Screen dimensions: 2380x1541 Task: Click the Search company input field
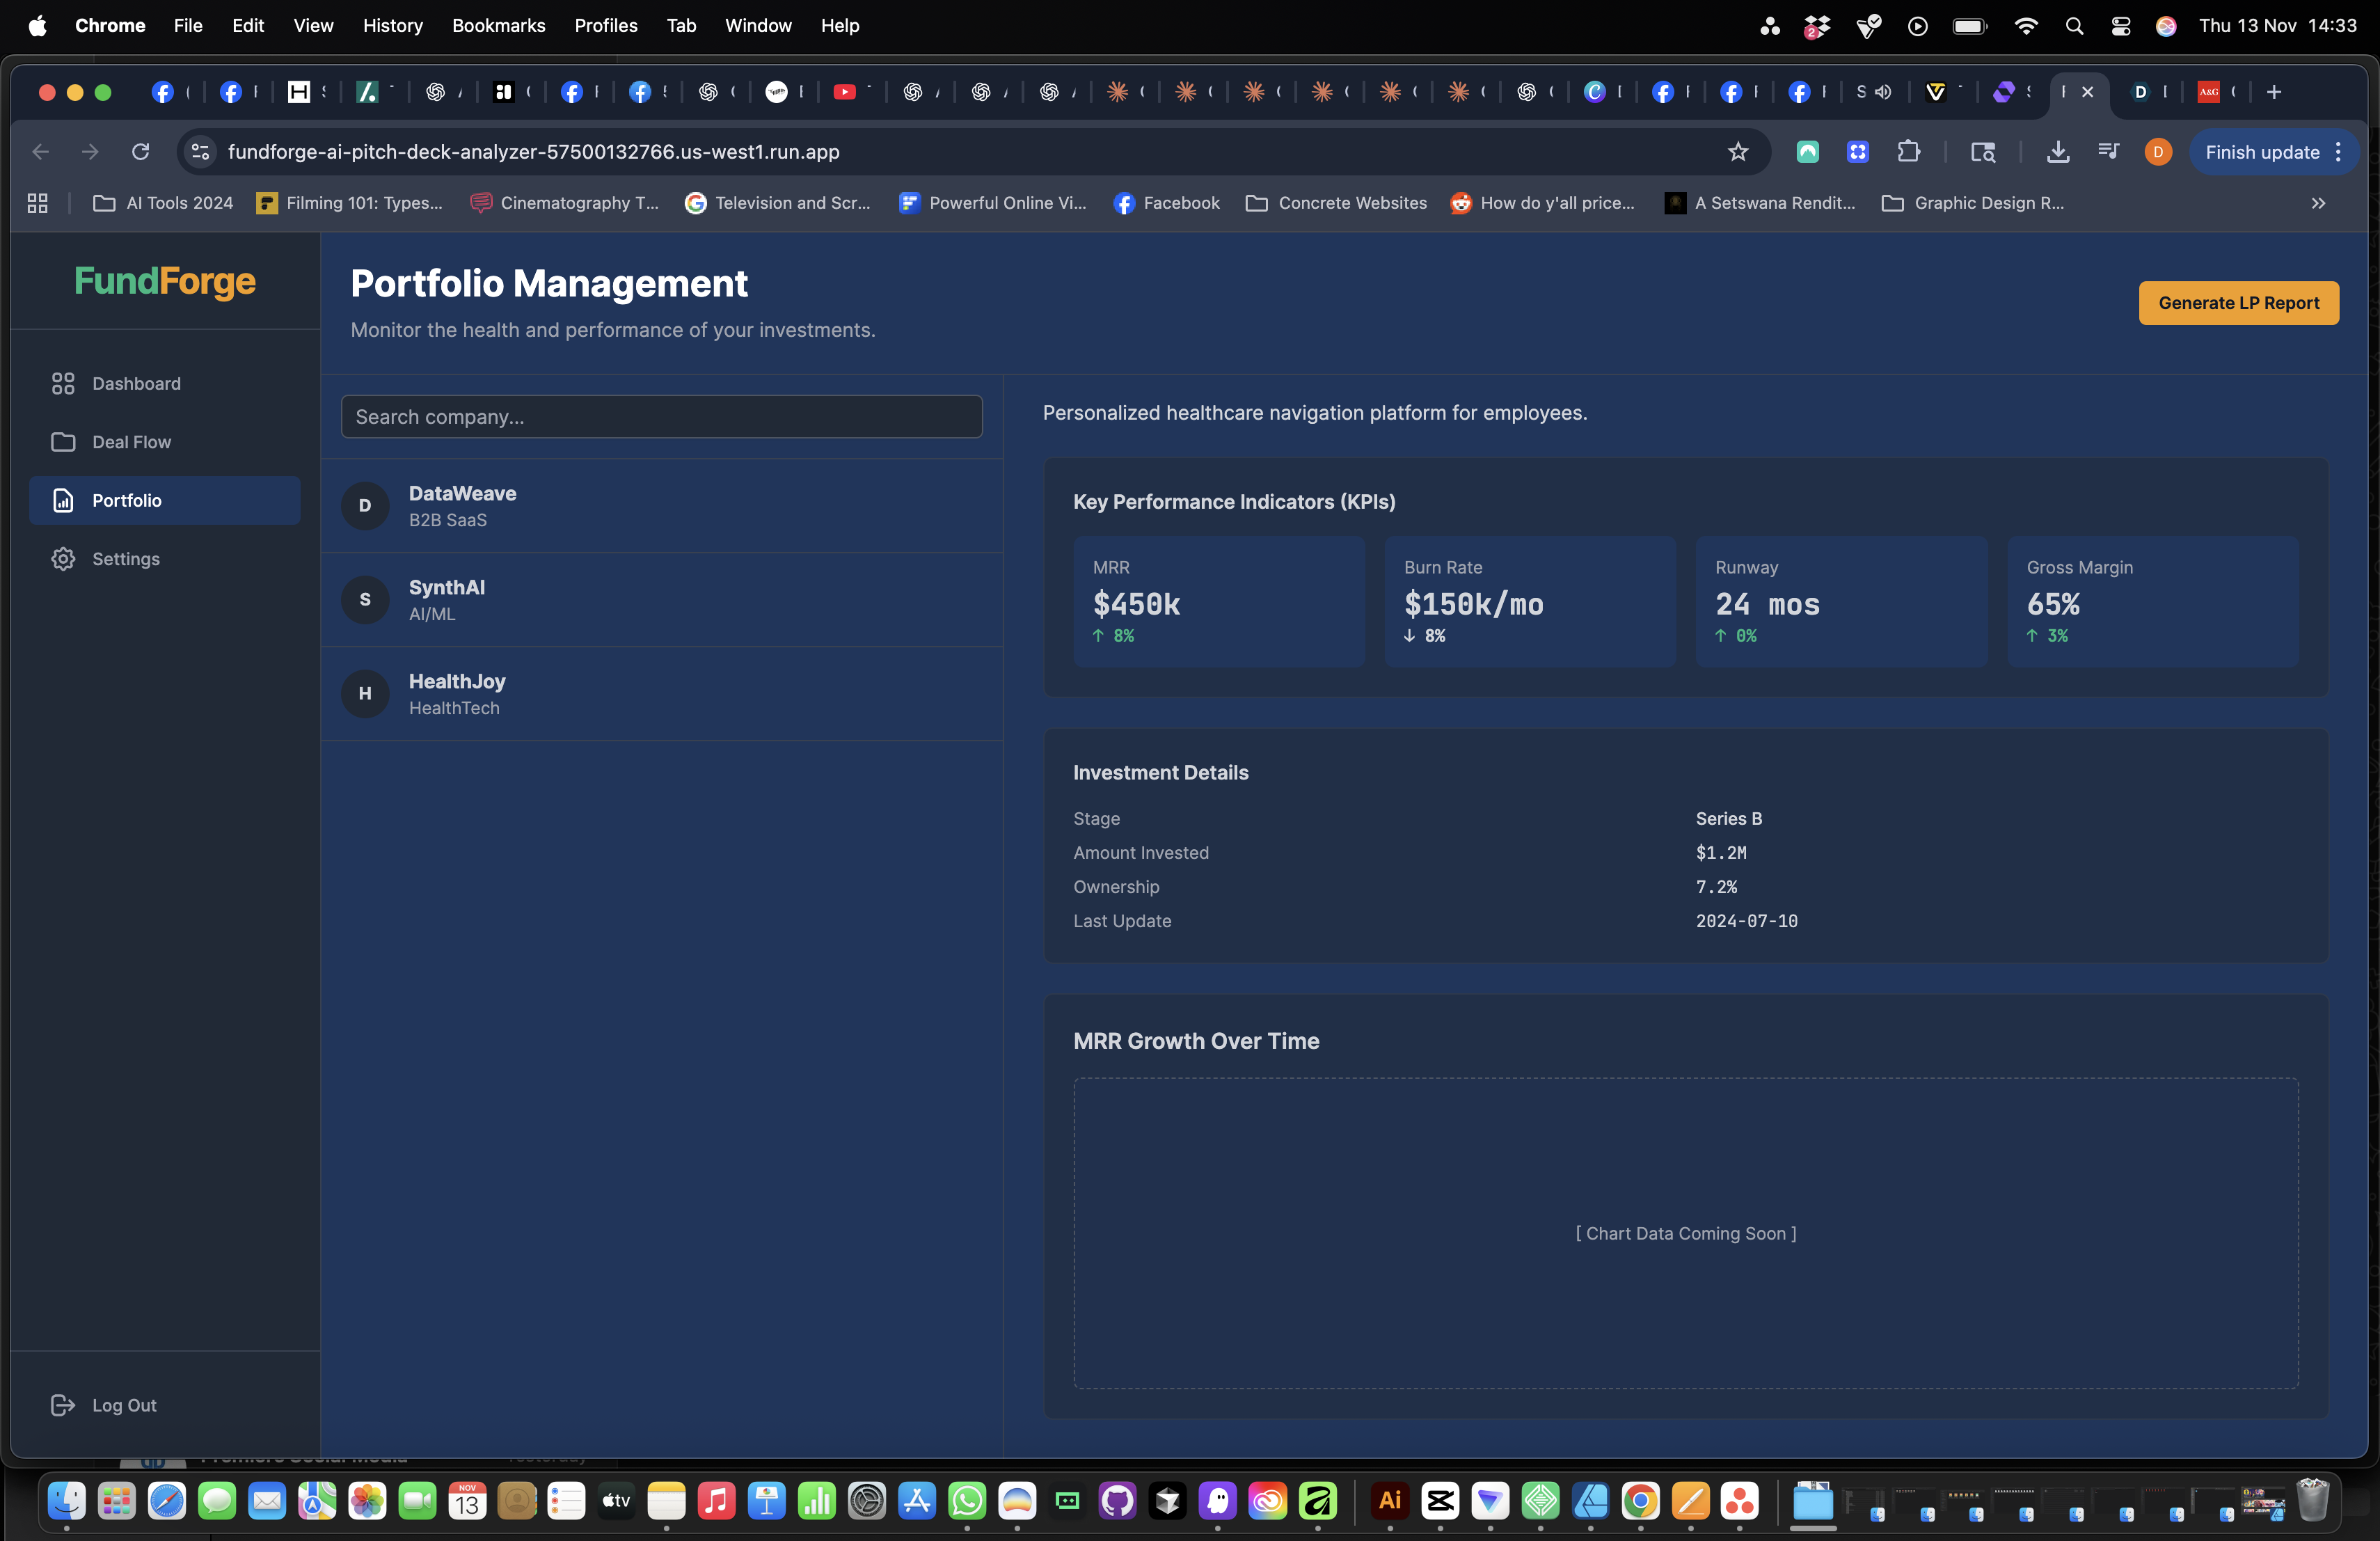coord(661,417)
